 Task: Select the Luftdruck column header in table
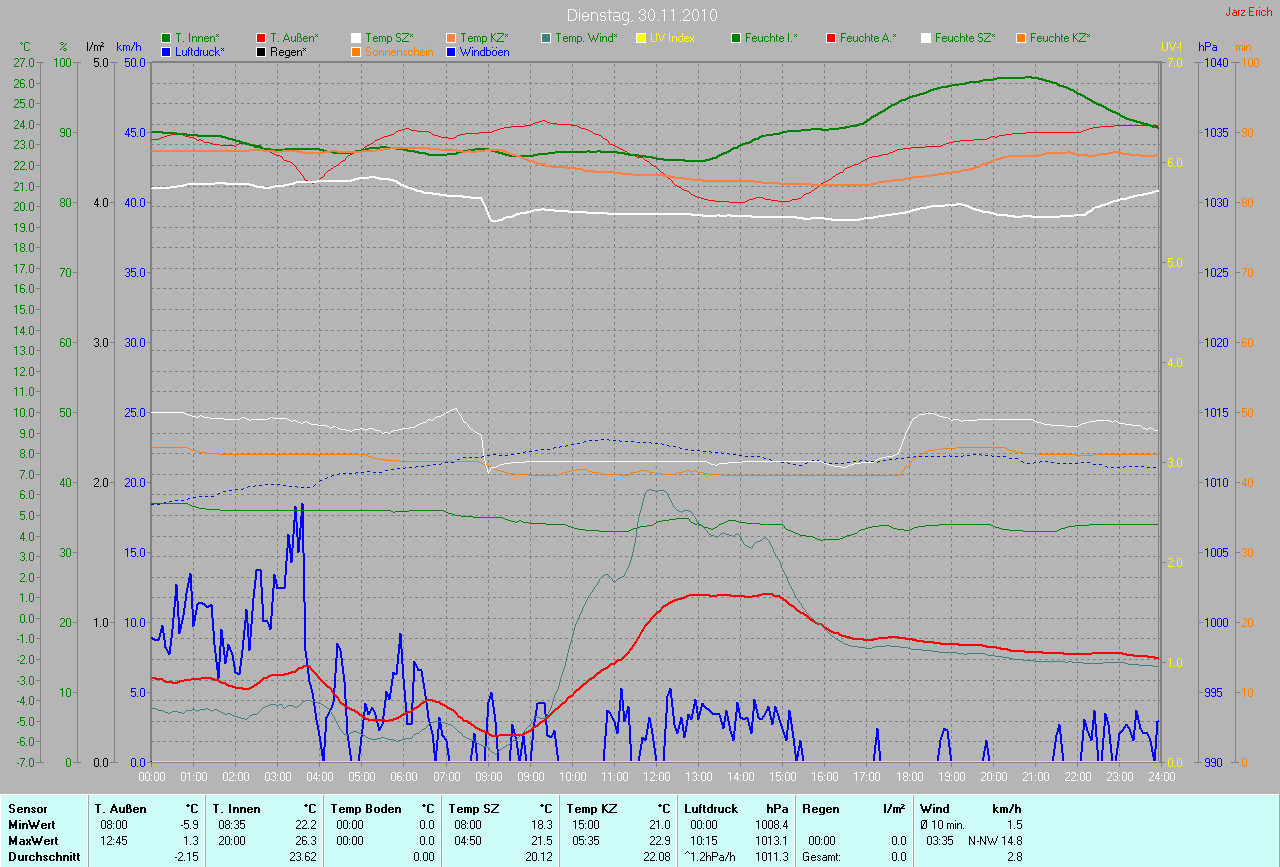coord(711,808)
